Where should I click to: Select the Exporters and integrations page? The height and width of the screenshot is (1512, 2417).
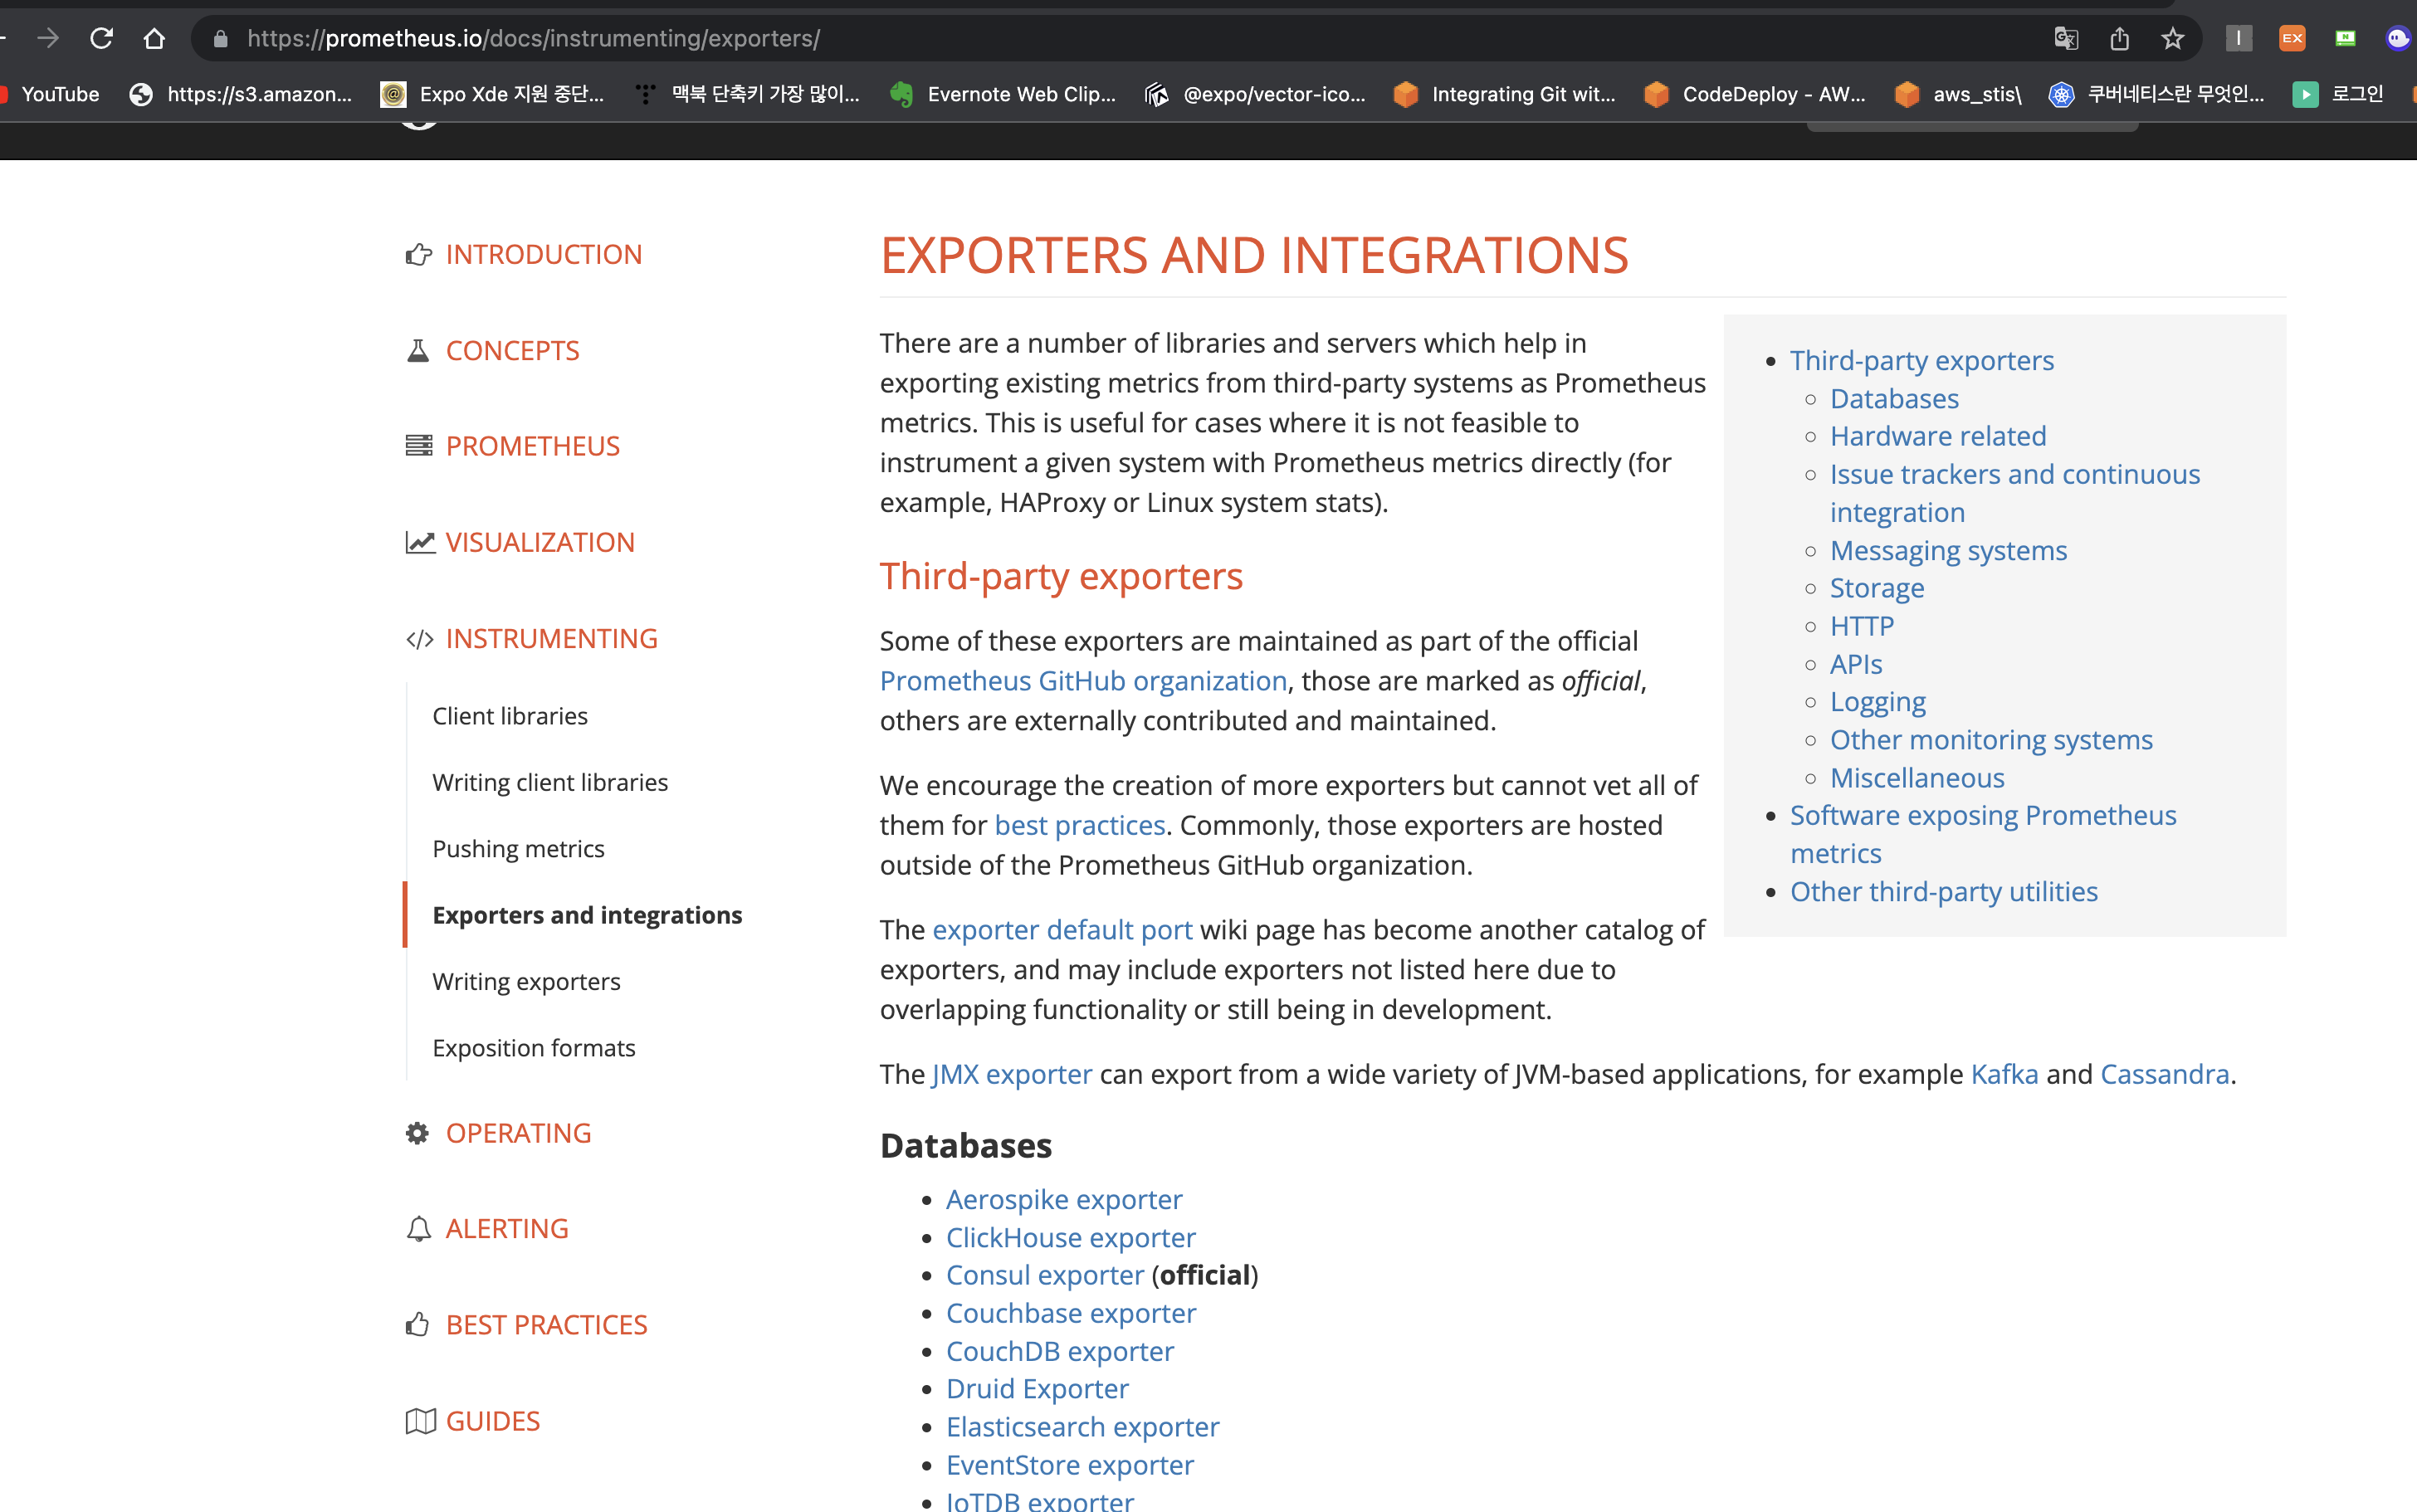click(587, 915)
